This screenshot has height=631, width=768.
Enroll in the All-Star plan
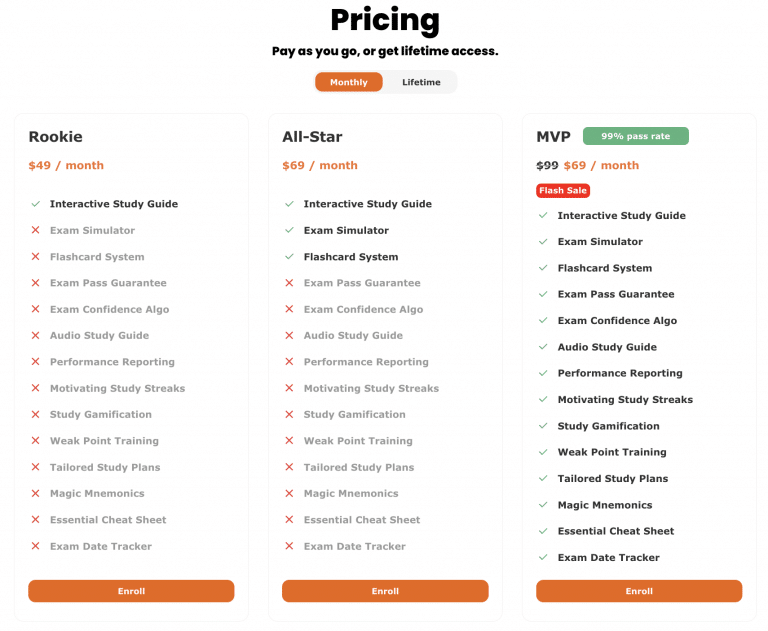point(385,591)
